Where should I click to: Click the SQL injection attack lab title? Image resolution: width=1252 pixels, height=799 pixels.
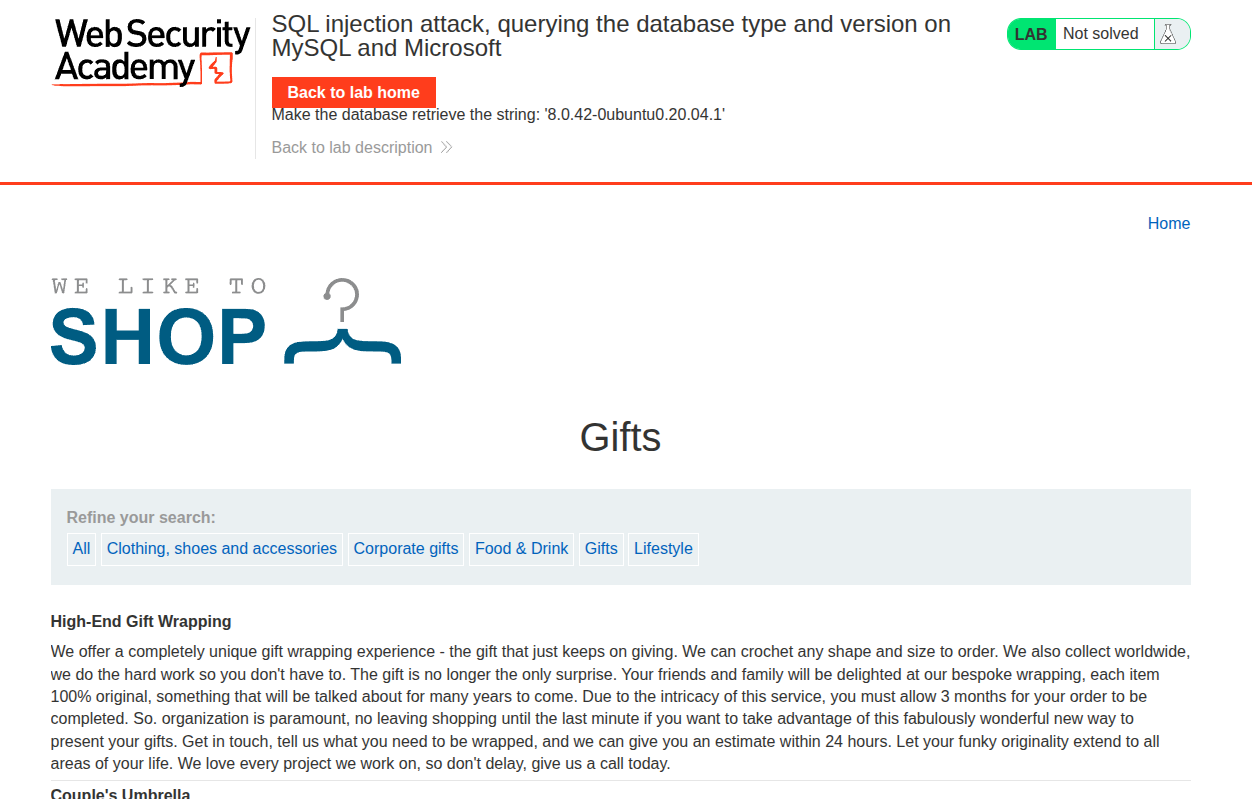pyautogui.click(x=611, y=36)
